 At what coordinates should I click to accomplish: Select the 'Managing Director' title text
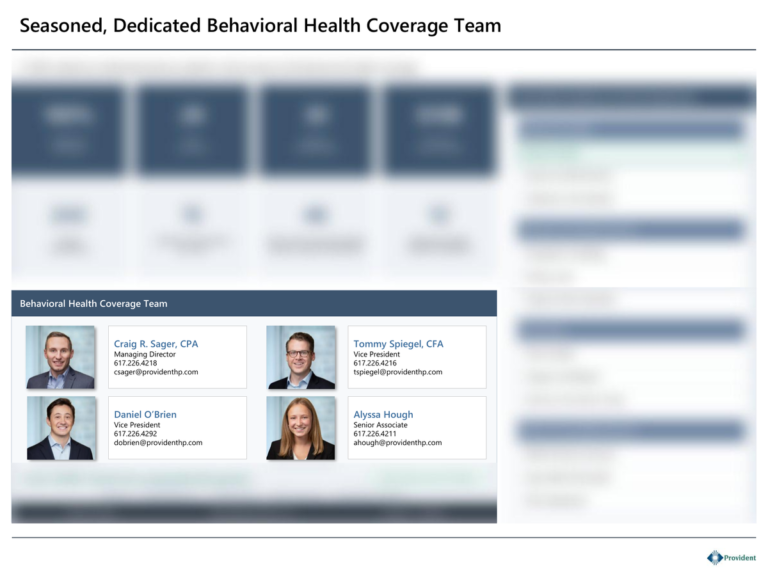click(x=144, y=354)
